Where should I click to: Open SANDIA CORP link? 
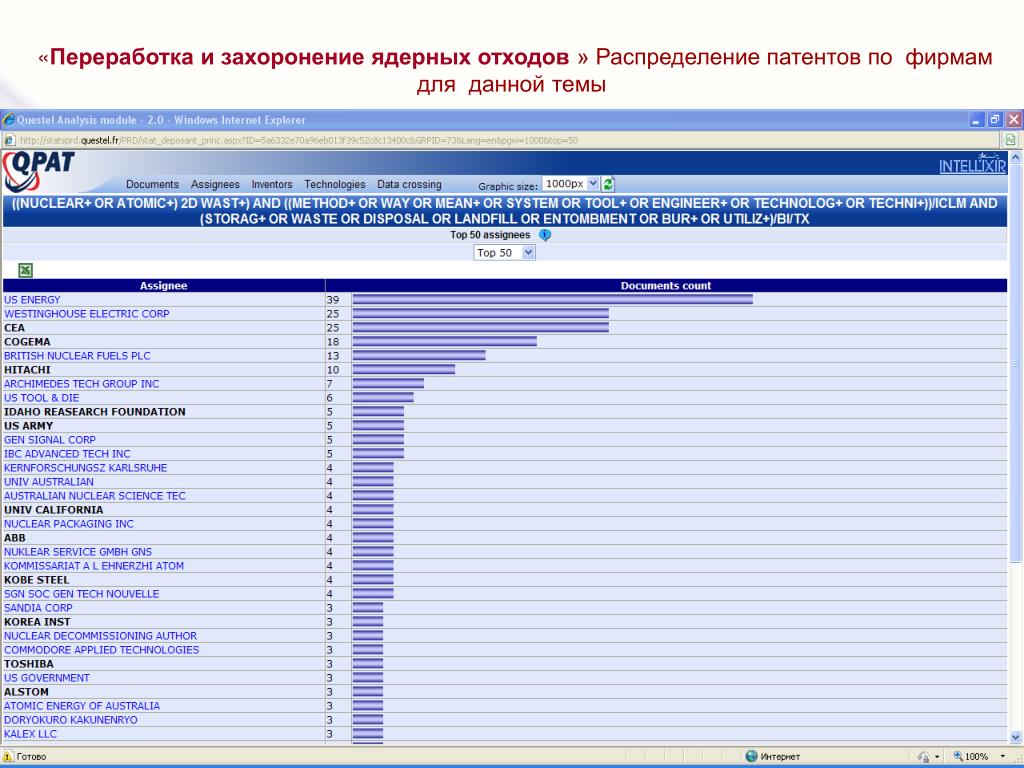click(38, 608)
